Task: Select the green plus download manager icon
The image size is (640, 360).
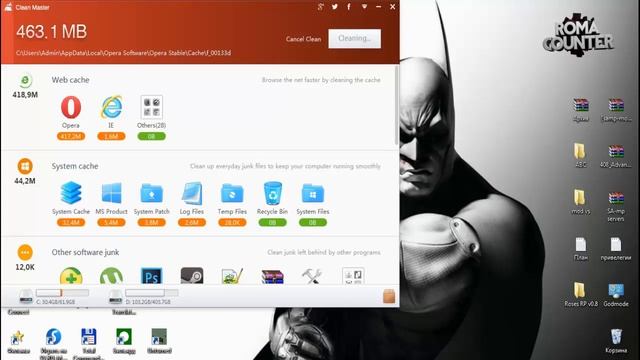Action: [71, 276]
